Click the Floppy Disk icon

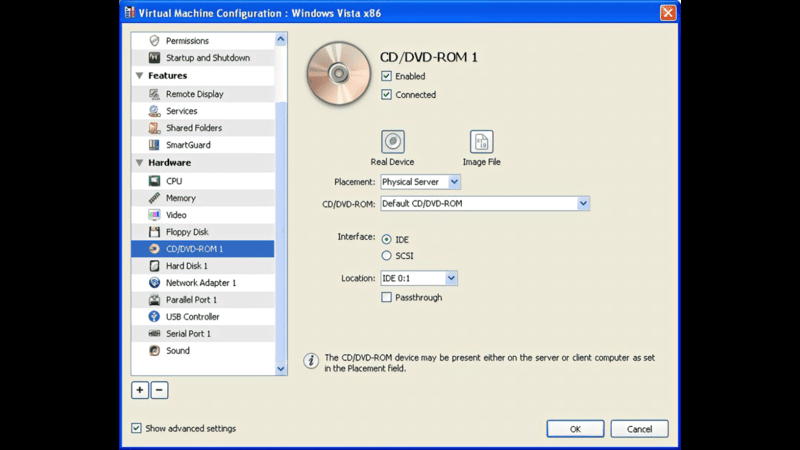pyautogui.click(x=154, y=232)
